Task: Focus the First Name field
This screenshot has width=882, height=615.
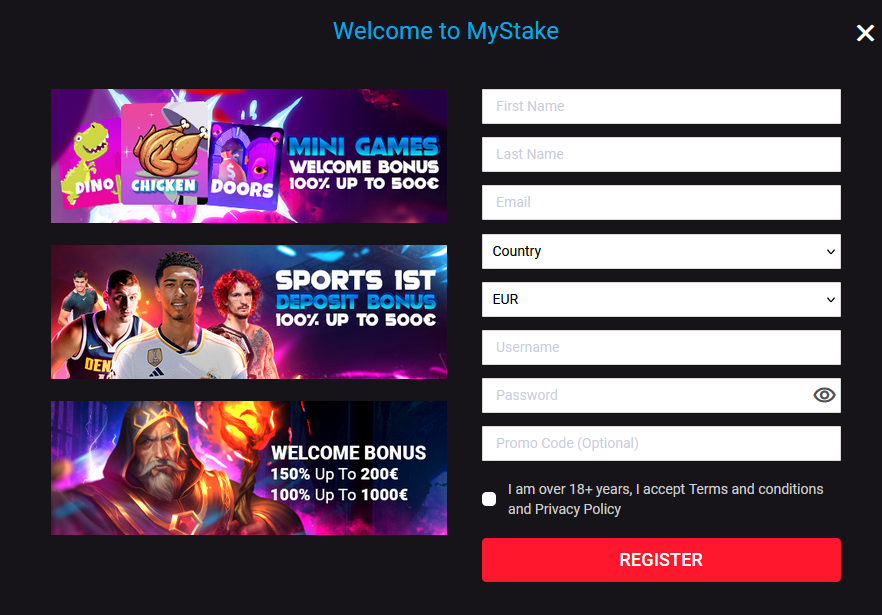Action: pyautogui.click(x=661, y=106)
